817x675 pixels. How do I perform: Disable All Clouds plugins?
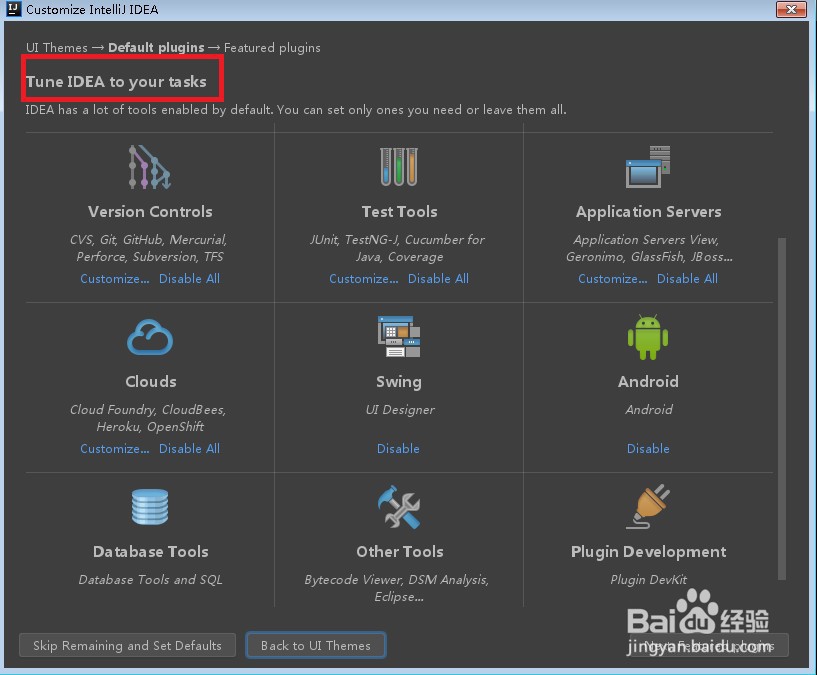click(x=189, y=449)
